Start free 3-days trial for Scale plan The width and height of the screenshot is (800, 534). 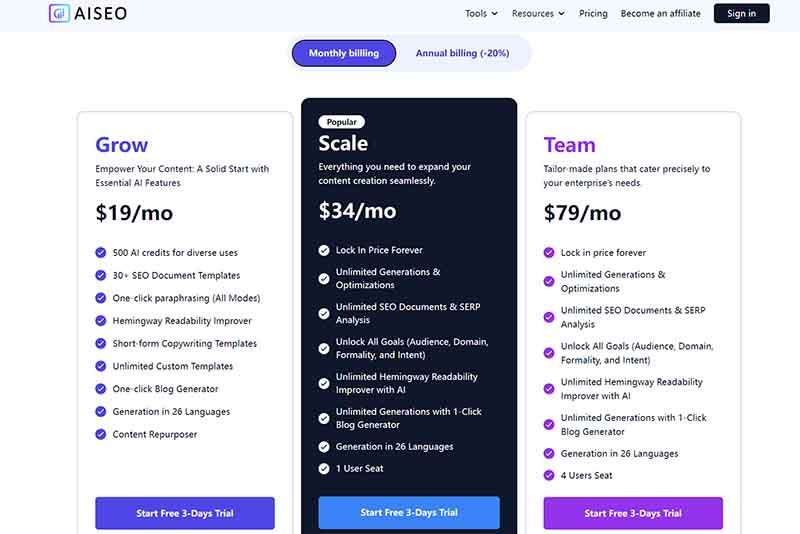tap(409, 513)
